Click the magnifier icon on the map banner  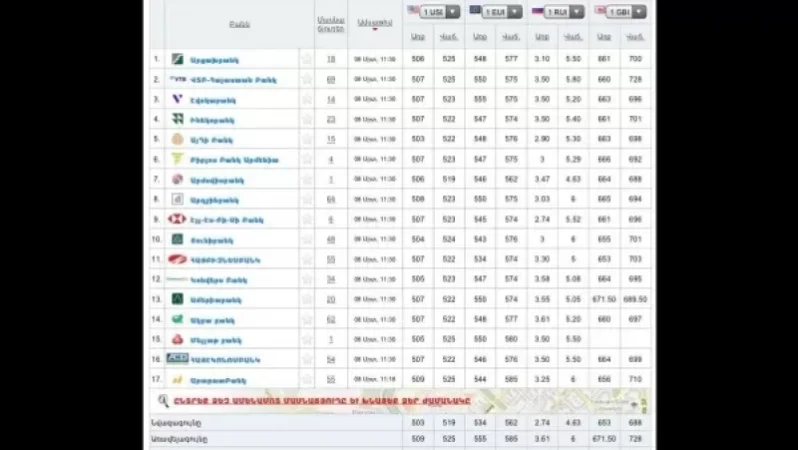click(x=164, y=400)
